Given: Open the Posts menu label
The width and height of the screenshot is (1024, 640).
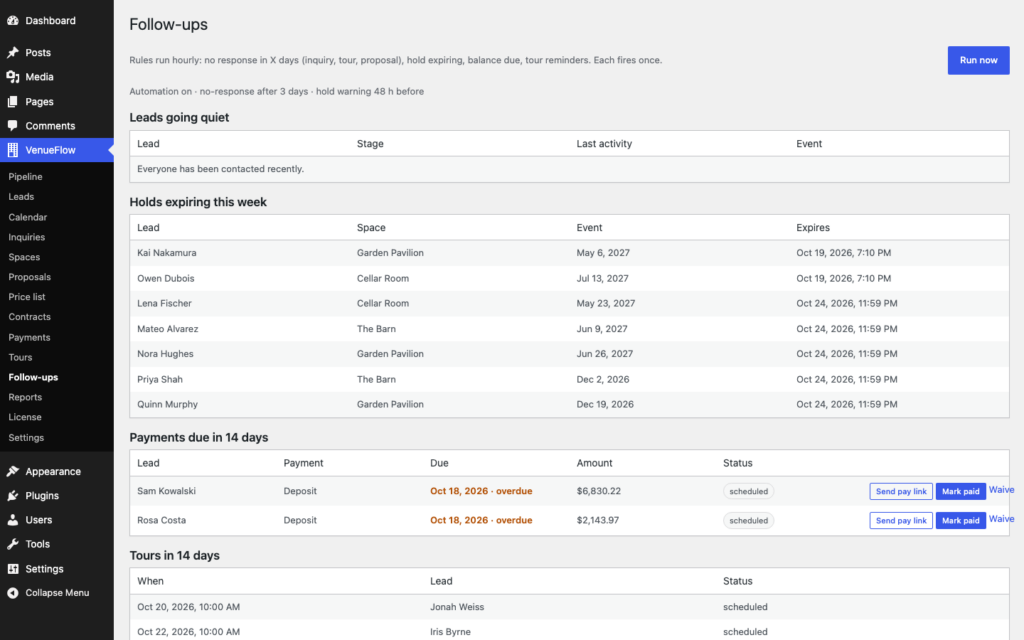Looking at the screenshot, I should [38, 52].
